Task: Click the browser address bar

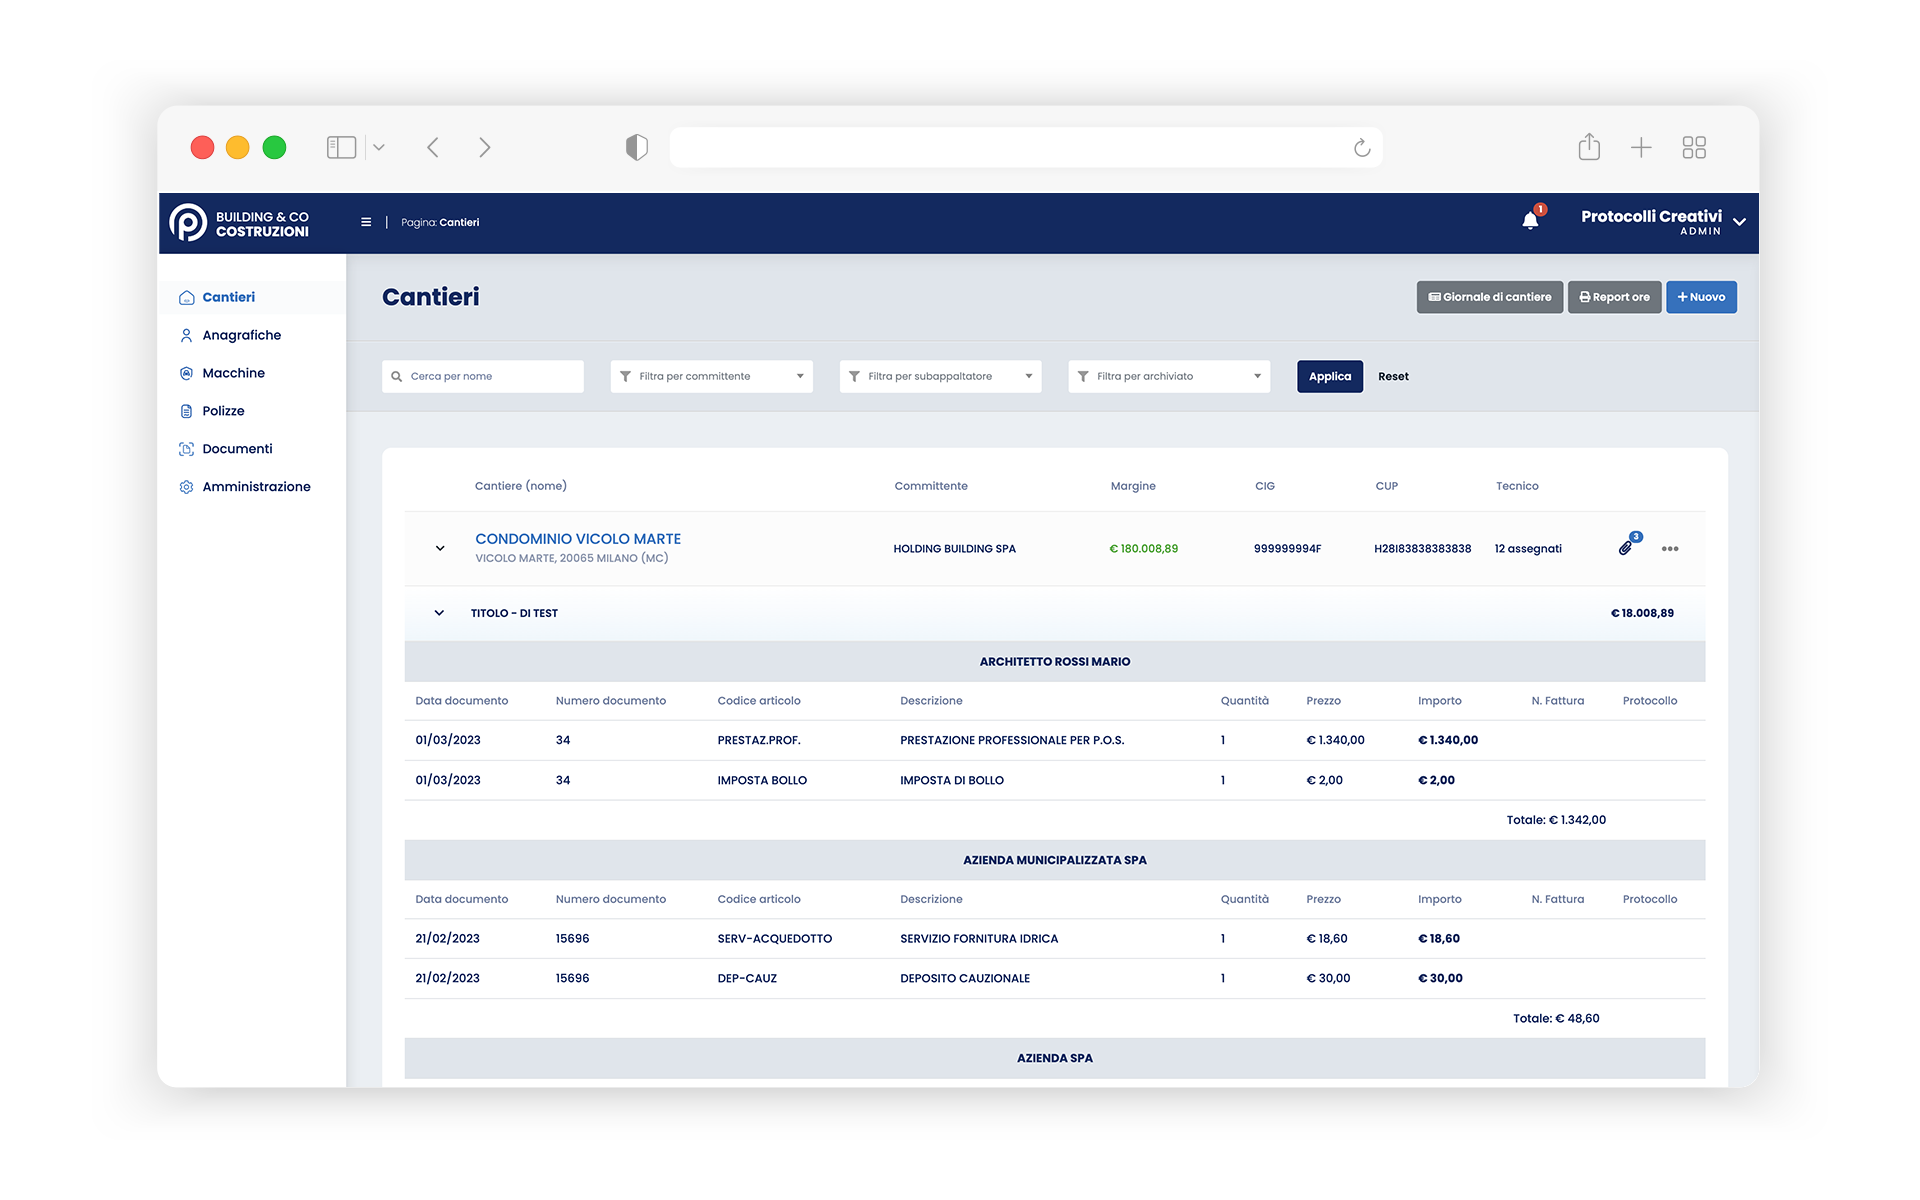Action: coord(1026,147)
